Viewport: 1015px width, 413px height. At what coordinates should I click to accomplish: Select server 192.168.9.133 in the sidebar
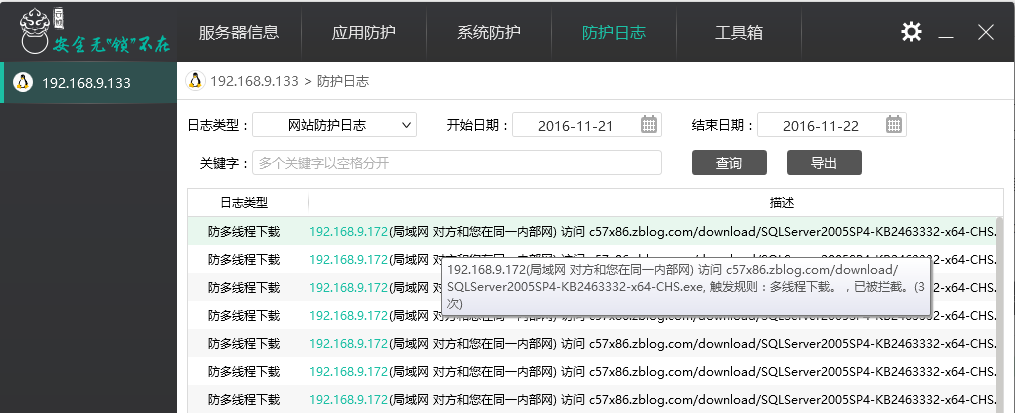[89, 83]
